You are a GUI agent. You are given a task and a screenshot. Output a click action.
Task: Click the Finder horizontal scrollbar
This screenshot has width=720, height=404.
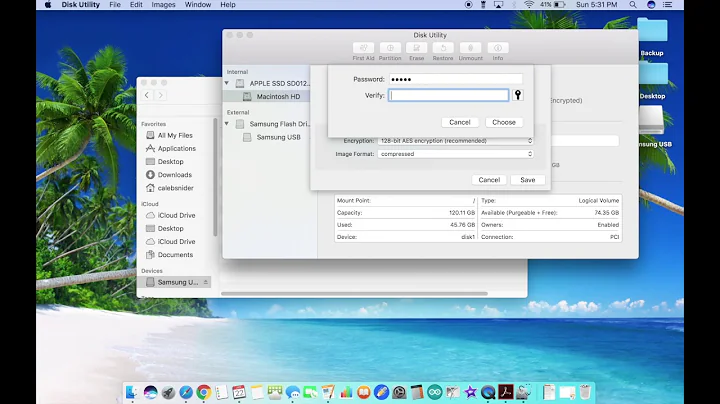click(354, 293)
